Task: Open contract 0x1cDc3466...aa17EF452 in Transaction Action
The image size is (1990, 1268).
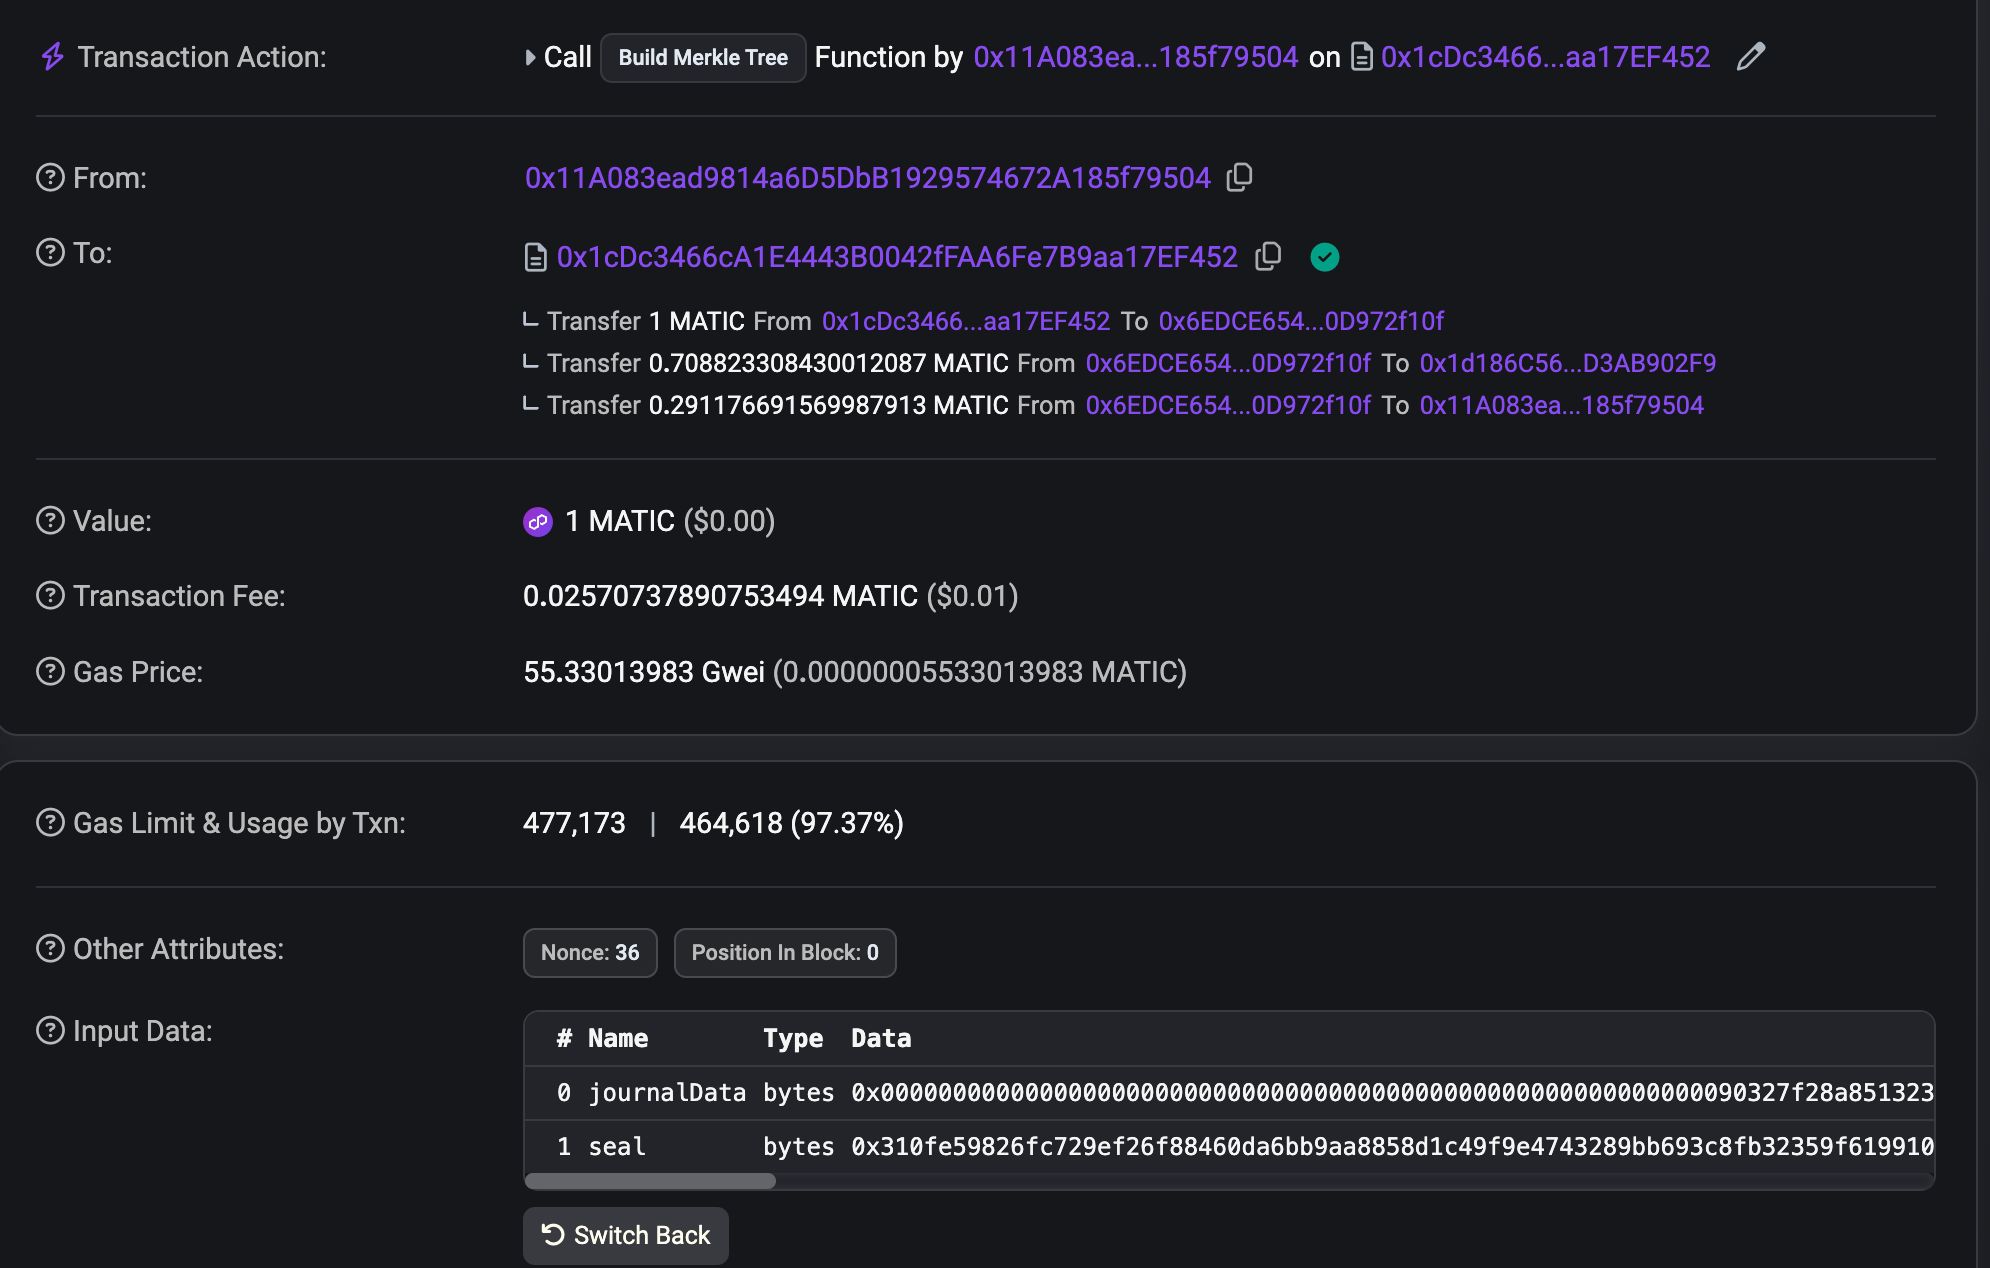Action: [x=1545, y=57]
